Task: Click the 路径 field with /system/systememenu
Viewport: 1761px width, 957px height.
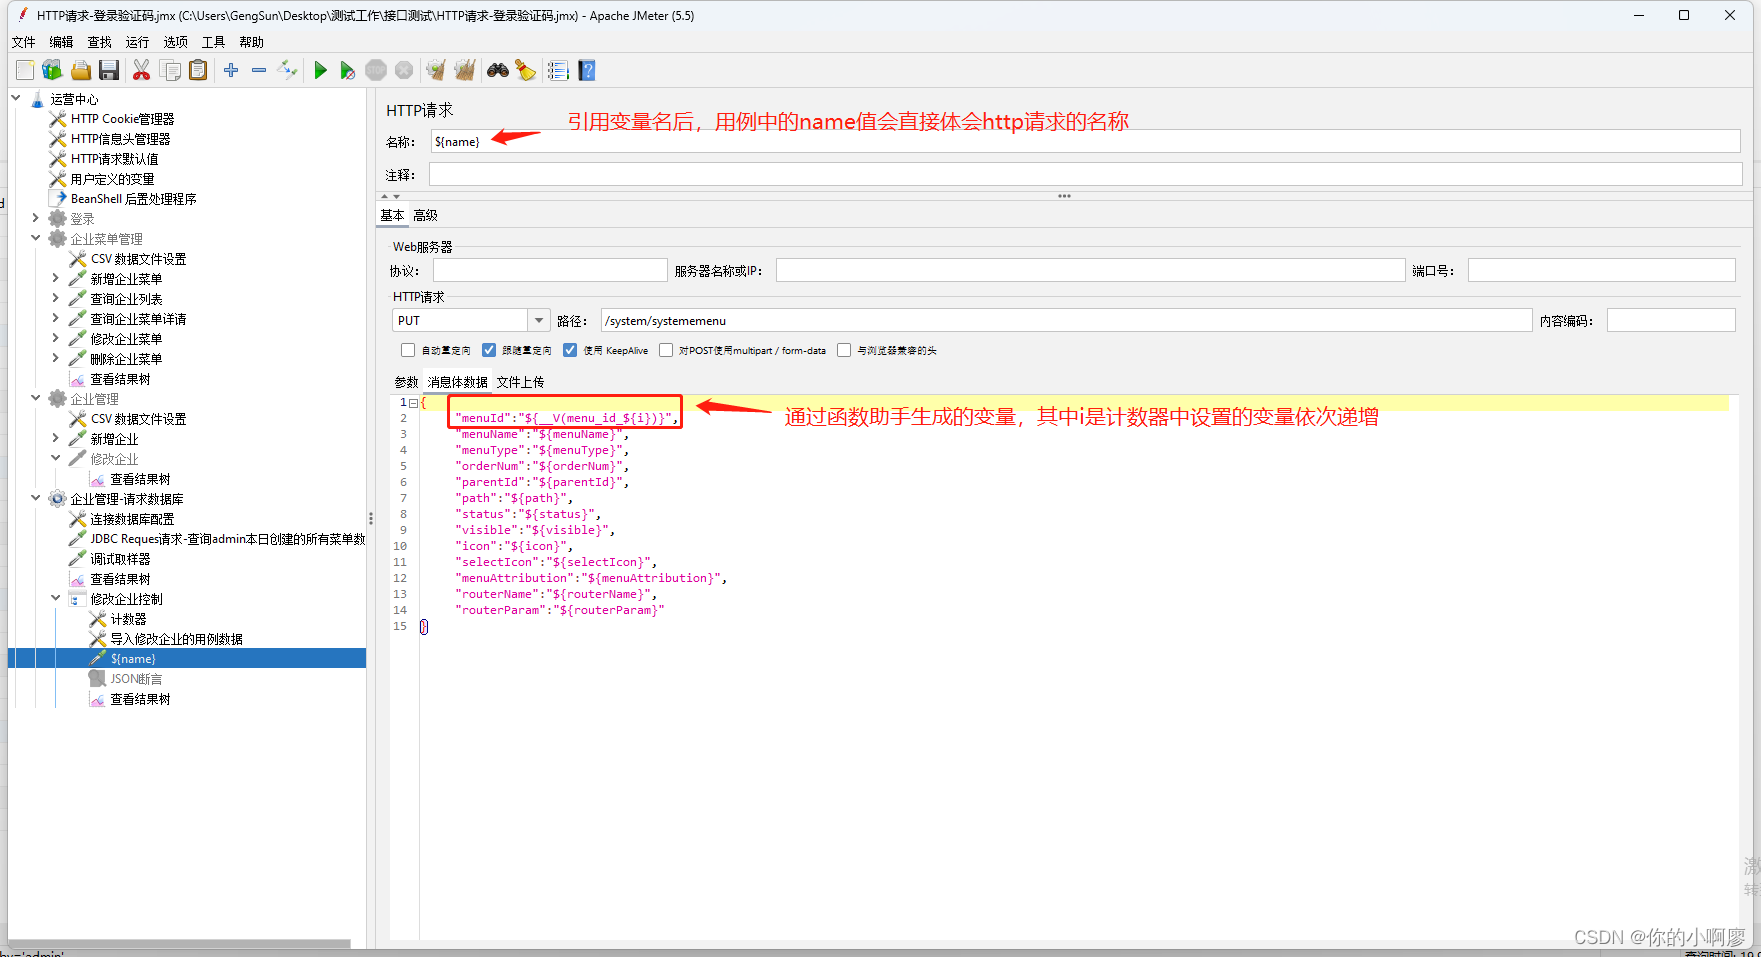Action: click(1066, 320)
